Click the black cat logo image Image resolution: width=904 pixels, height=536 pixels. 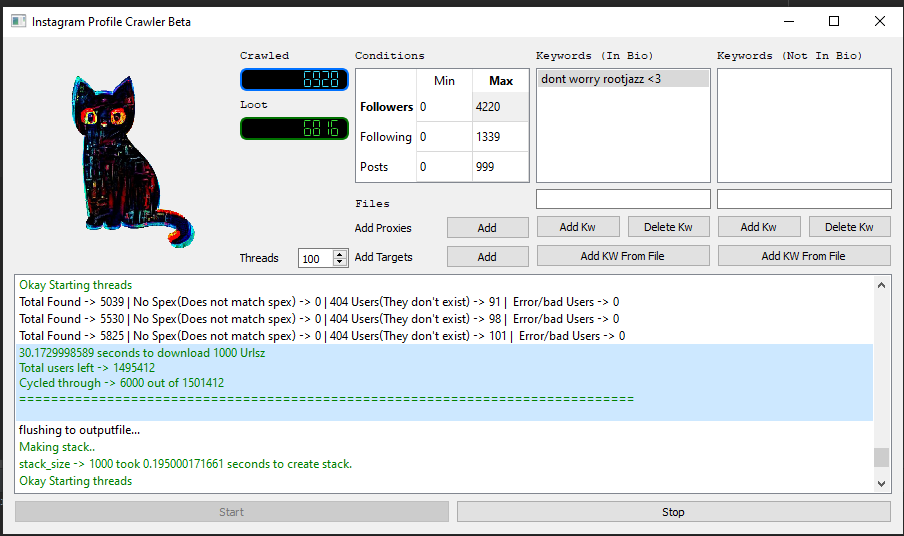131,162
